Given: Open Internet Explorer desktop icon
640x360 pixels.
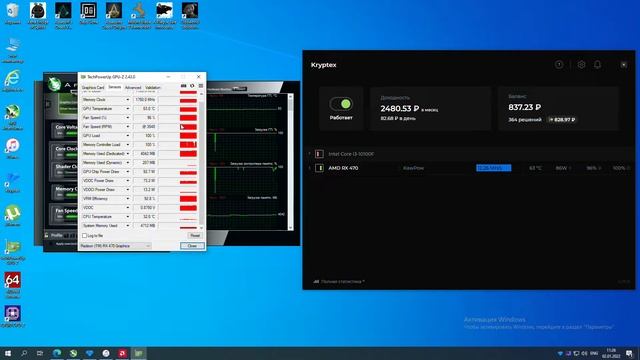Looking at the screenshot, I should (x=13, y=80).
